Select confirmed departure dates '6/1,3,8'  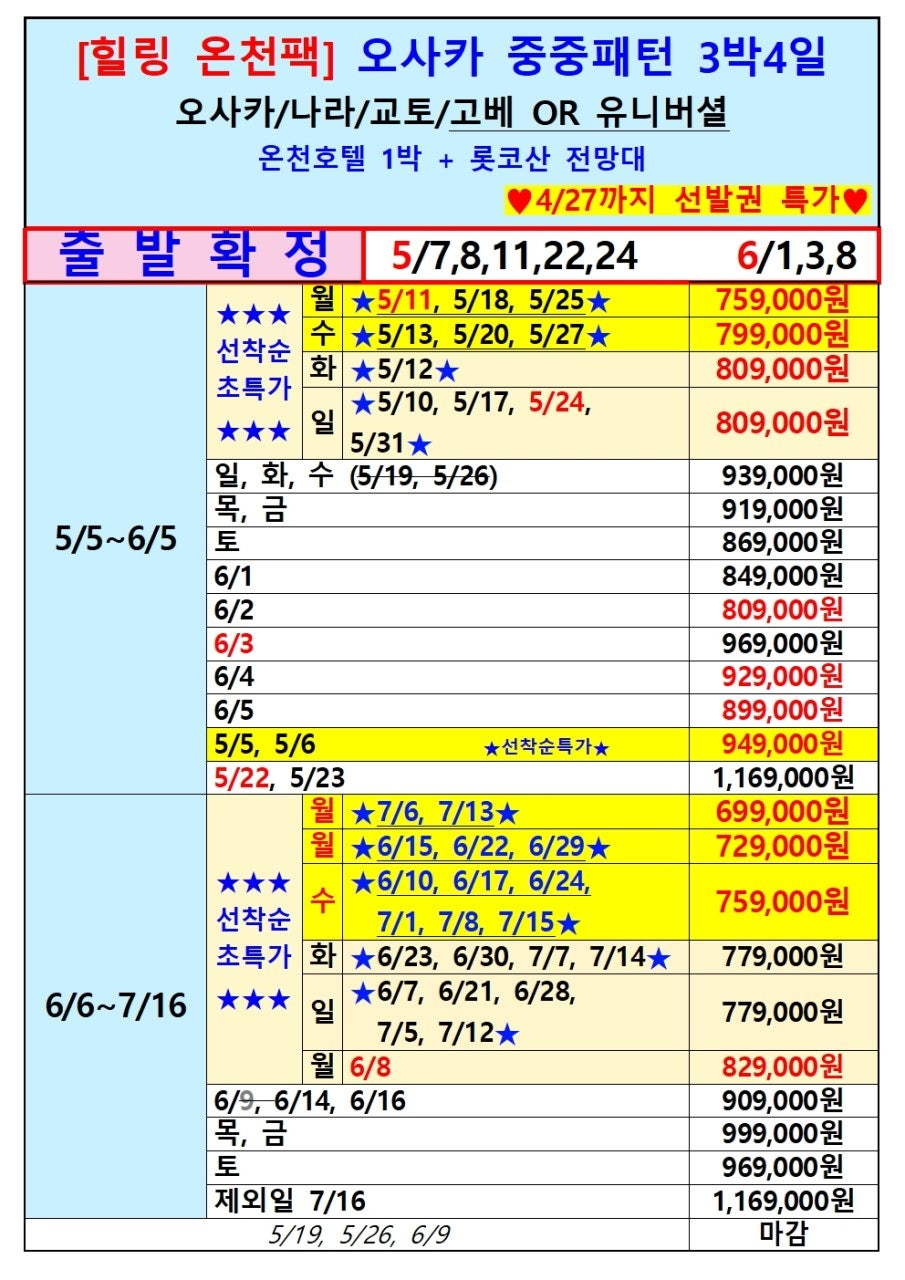[797, 257]
